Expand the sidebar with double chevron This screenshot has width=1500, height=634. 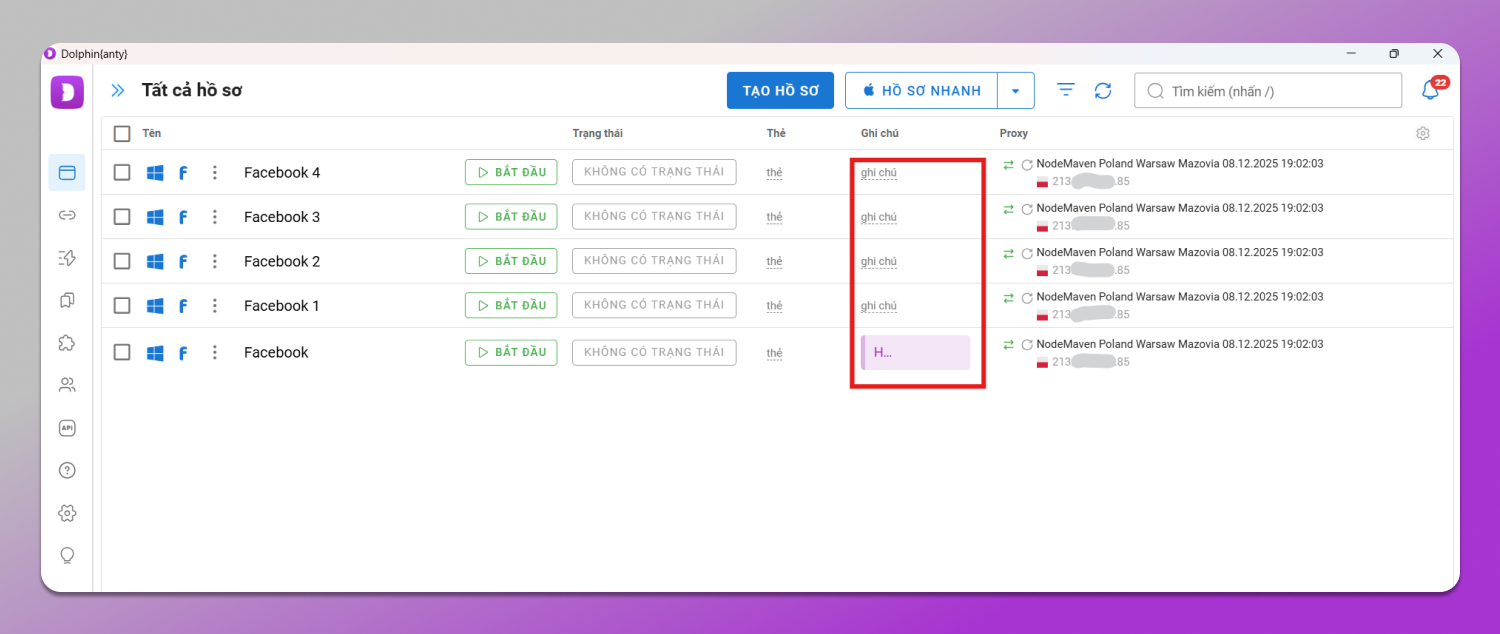(x=118, y=91)
